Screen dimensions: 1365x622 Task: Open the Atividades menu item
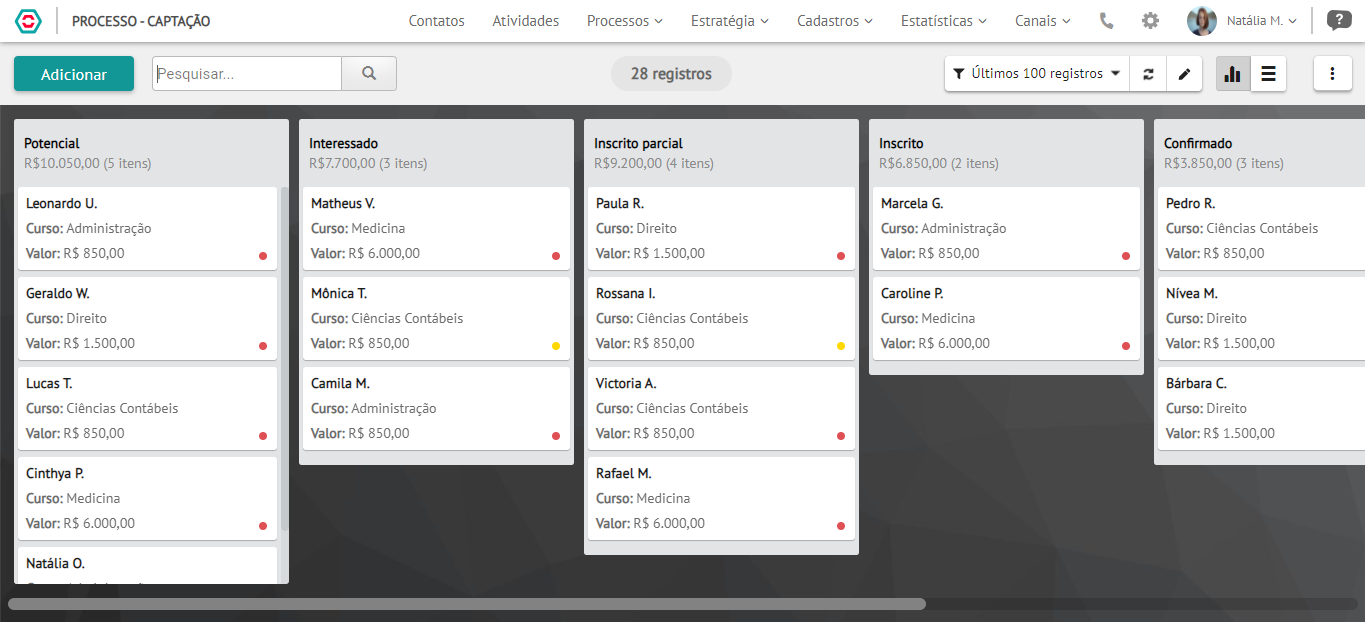click(526, 20)
